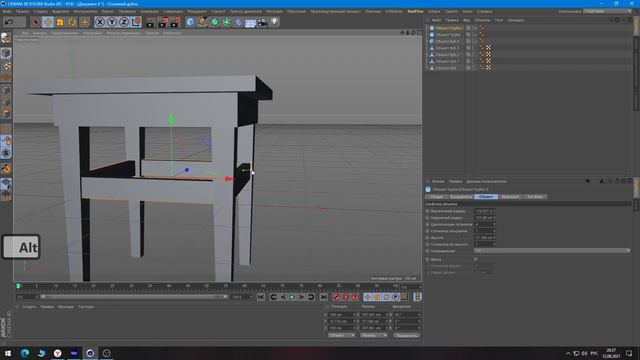Viewport: 640px width, 360px height.
Task: Render the active view
Action: click(x=150, y=22)
